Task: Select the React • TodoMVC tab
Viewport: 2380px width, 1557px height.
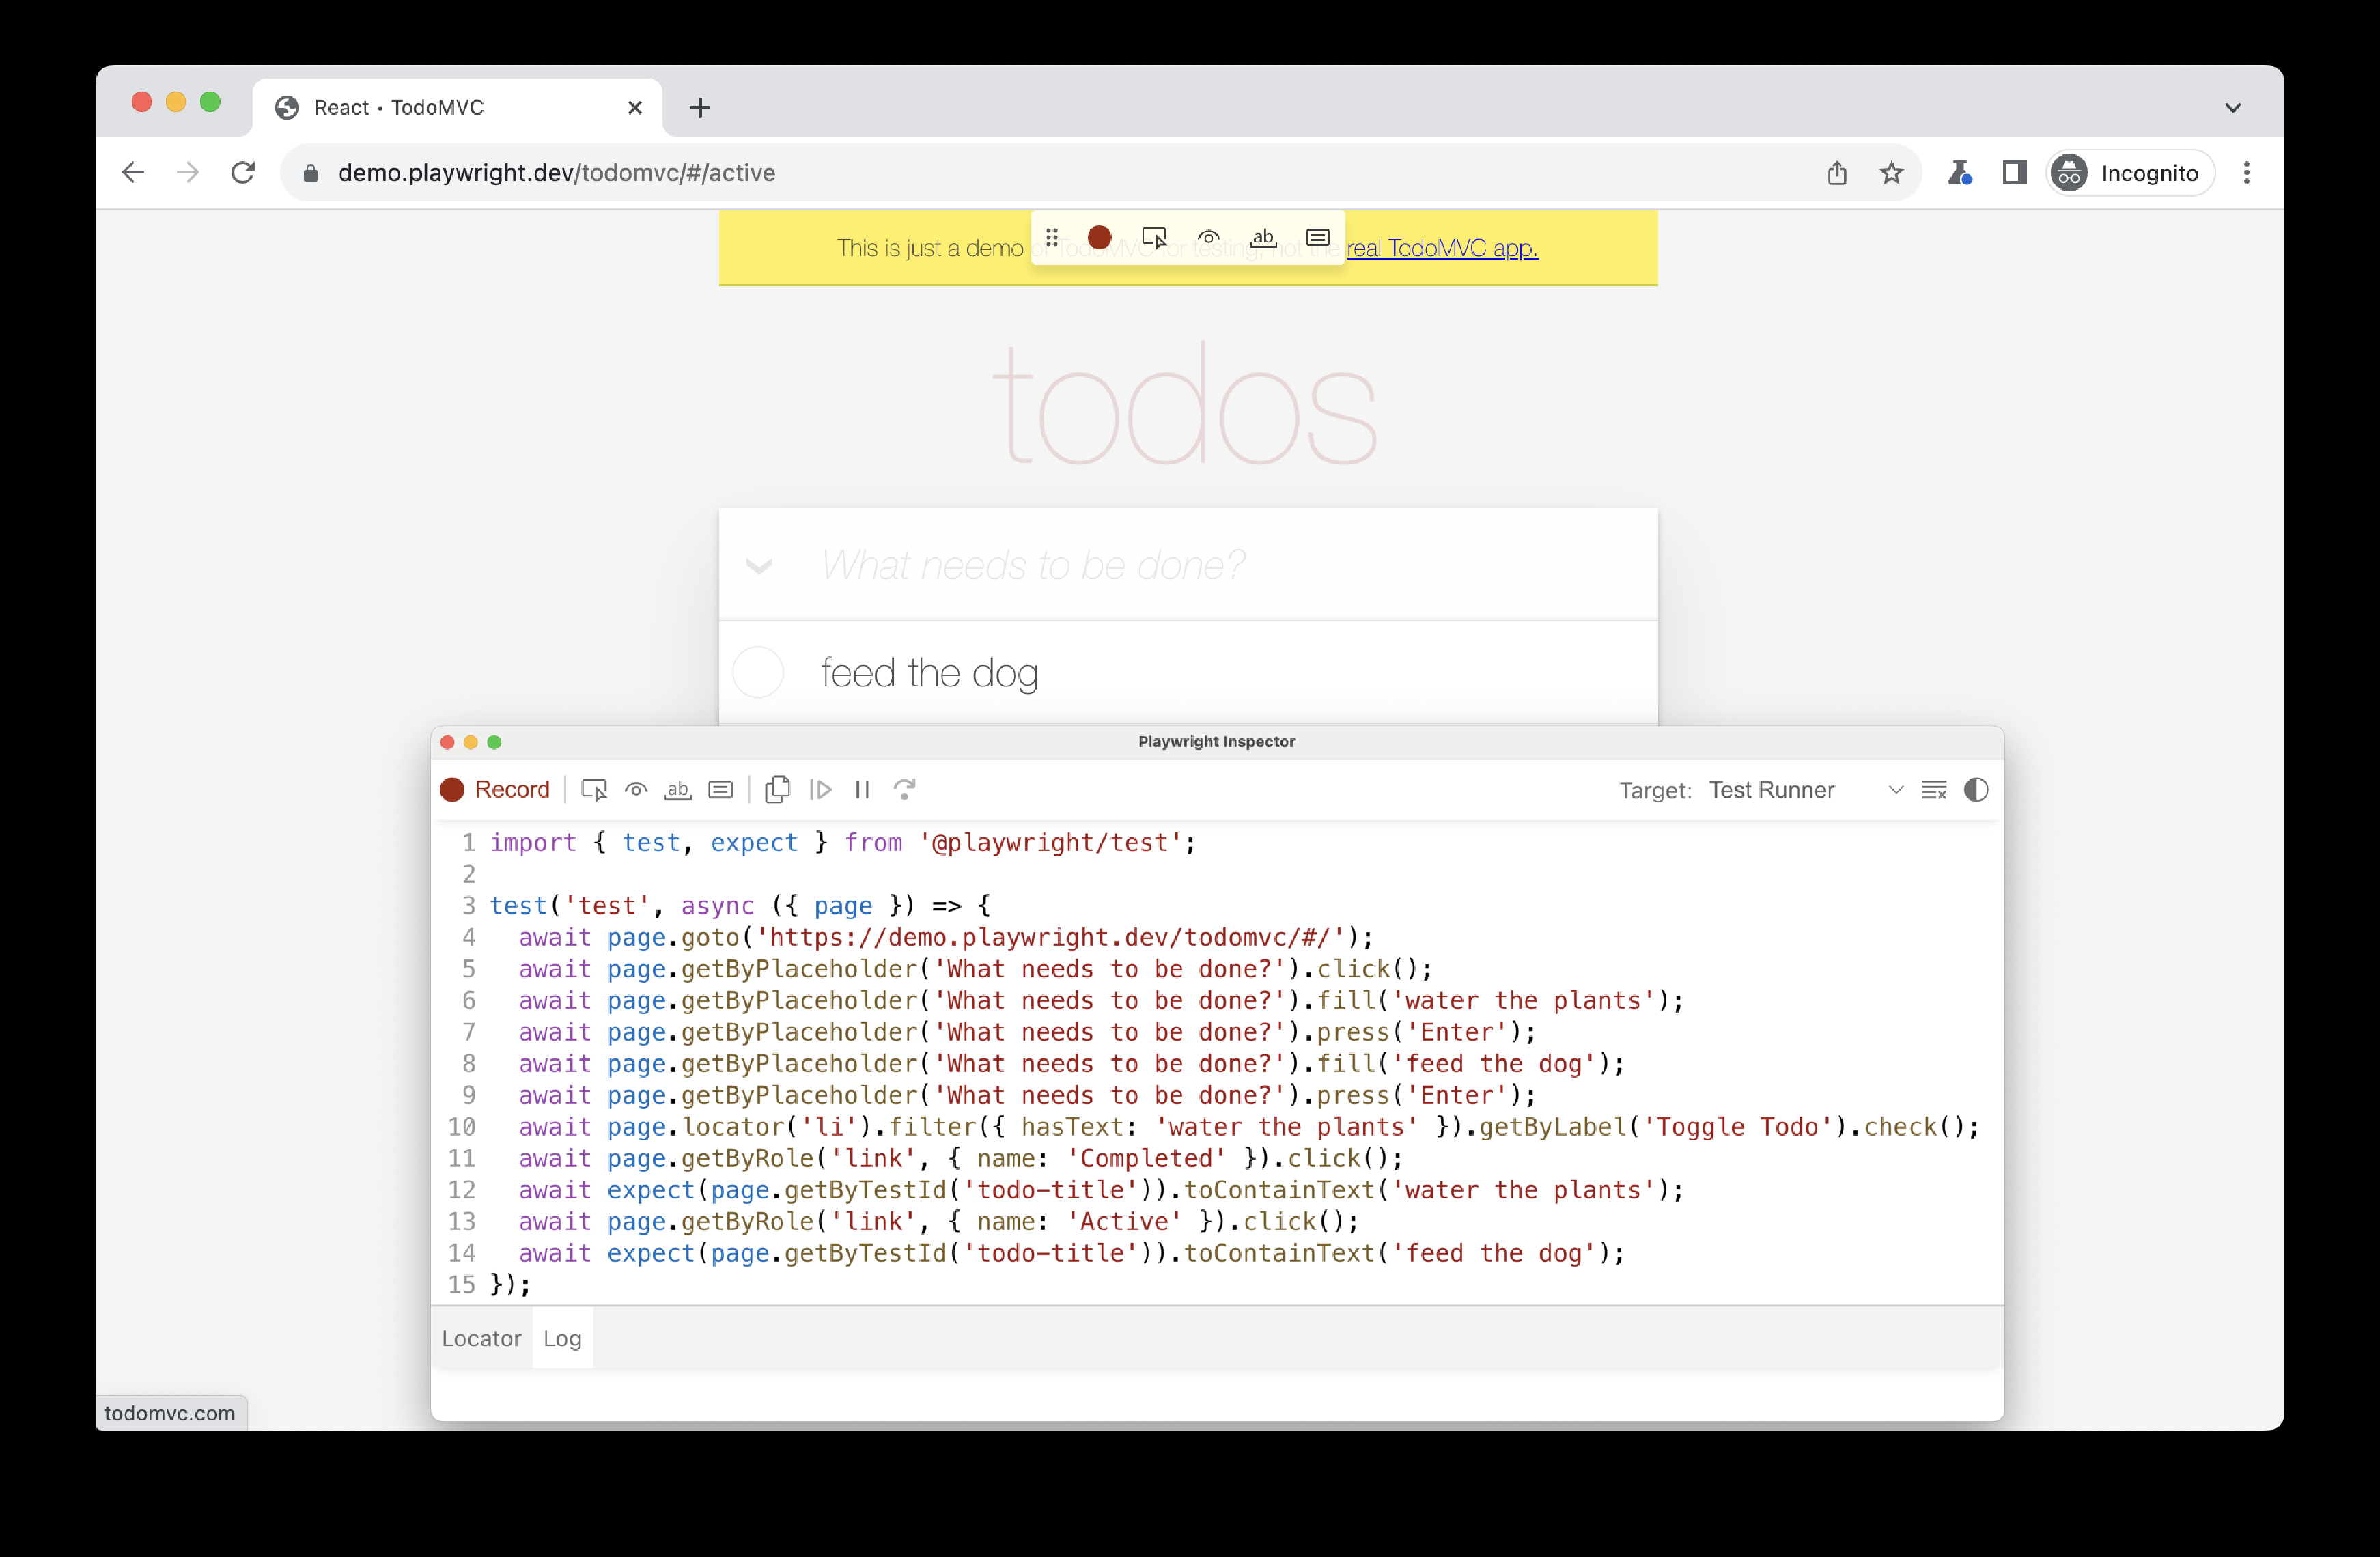Action: [x=457, y=108]
